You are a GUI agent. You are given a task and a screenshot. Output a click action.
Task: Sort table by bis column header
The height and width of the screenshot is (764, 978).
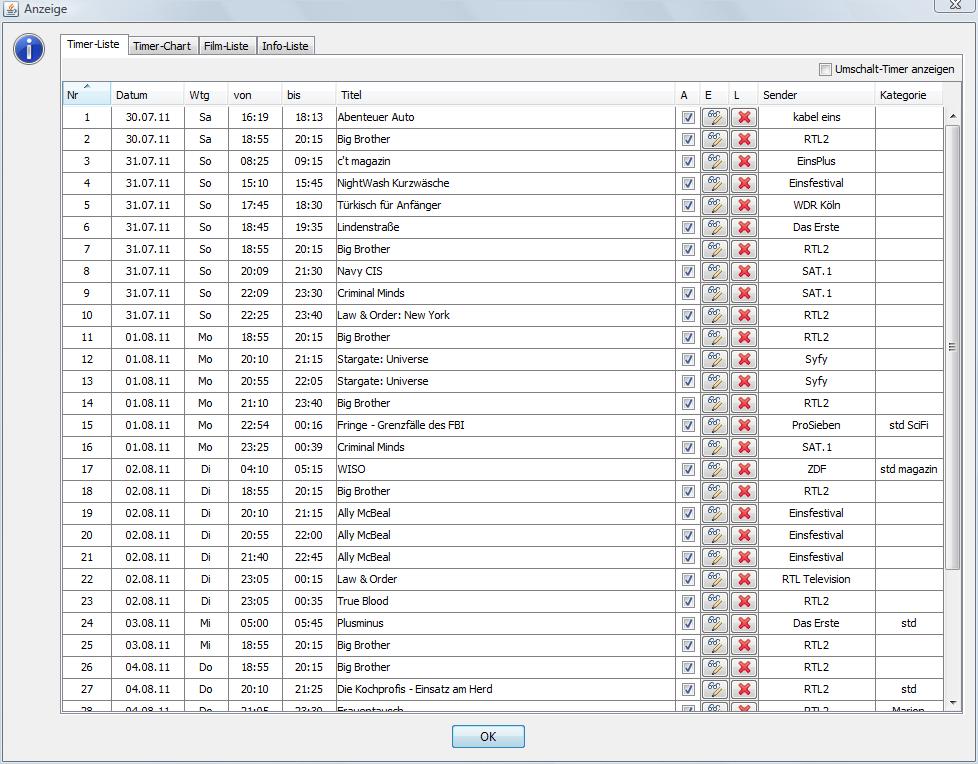pyautogui.click(x=309, y=95)
